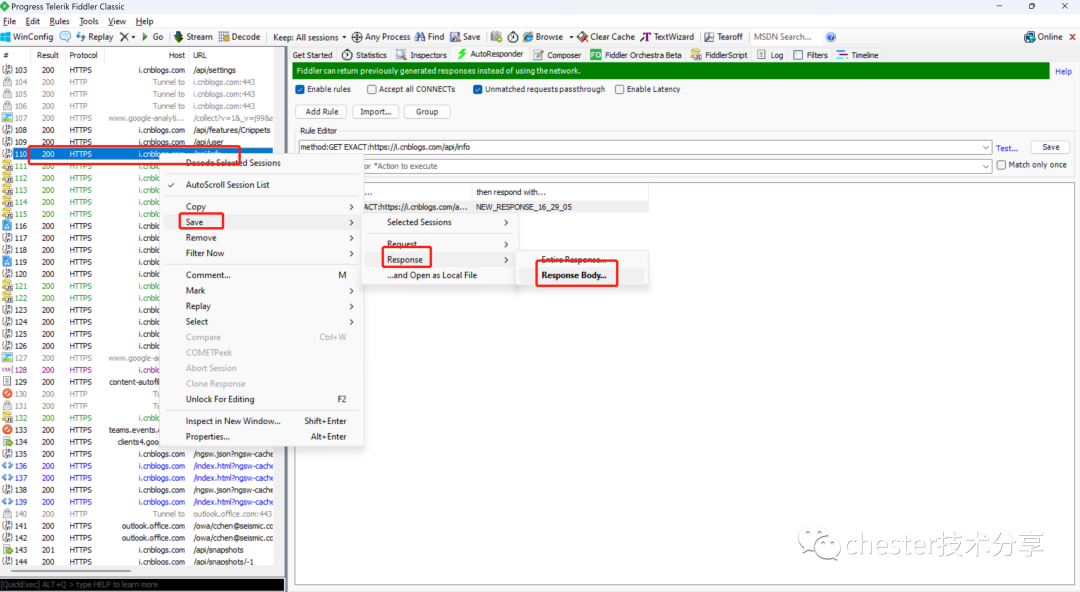Open dropdown arrow next to Browse

(x=570, y=37)
